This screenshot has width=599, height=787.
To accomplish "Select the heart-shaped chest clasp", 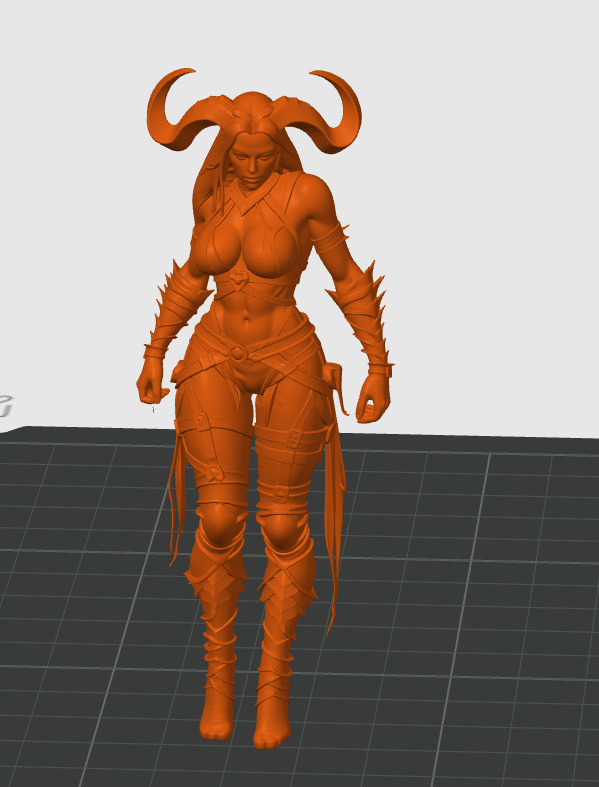I will 239,278.
